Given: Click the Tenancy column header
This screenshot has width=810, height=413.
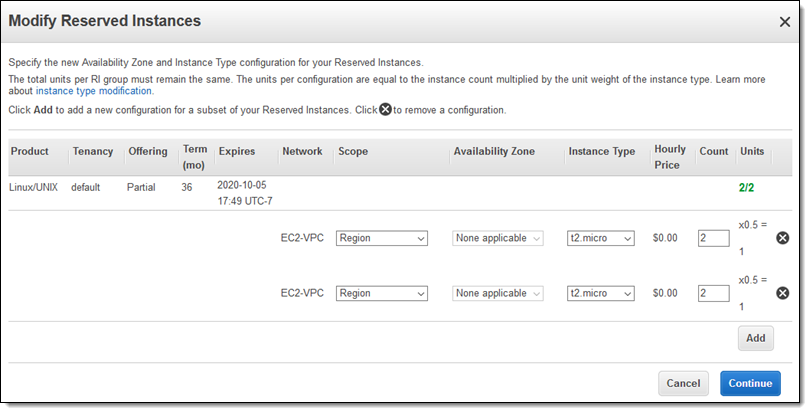Looking at the screenshot, I should (93, 151).
